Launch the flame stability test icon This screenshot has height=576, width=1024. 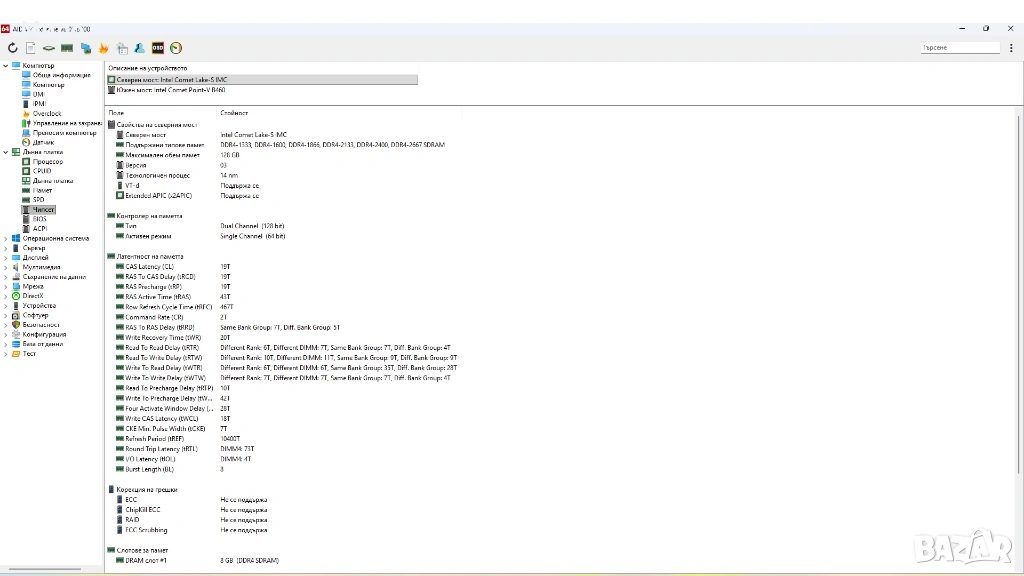pyautogui.click(x=103, y=47)
